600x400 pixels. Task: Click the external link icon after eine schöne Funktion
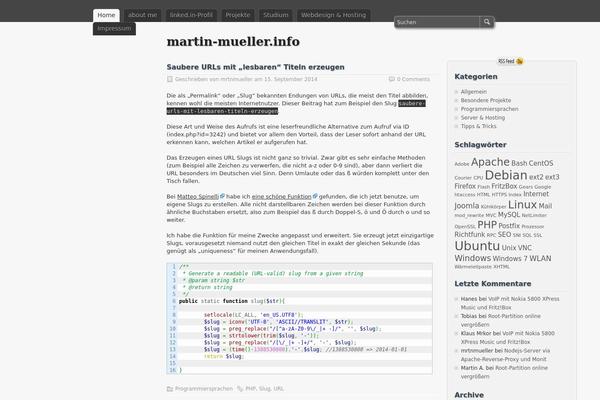[315, 196]
